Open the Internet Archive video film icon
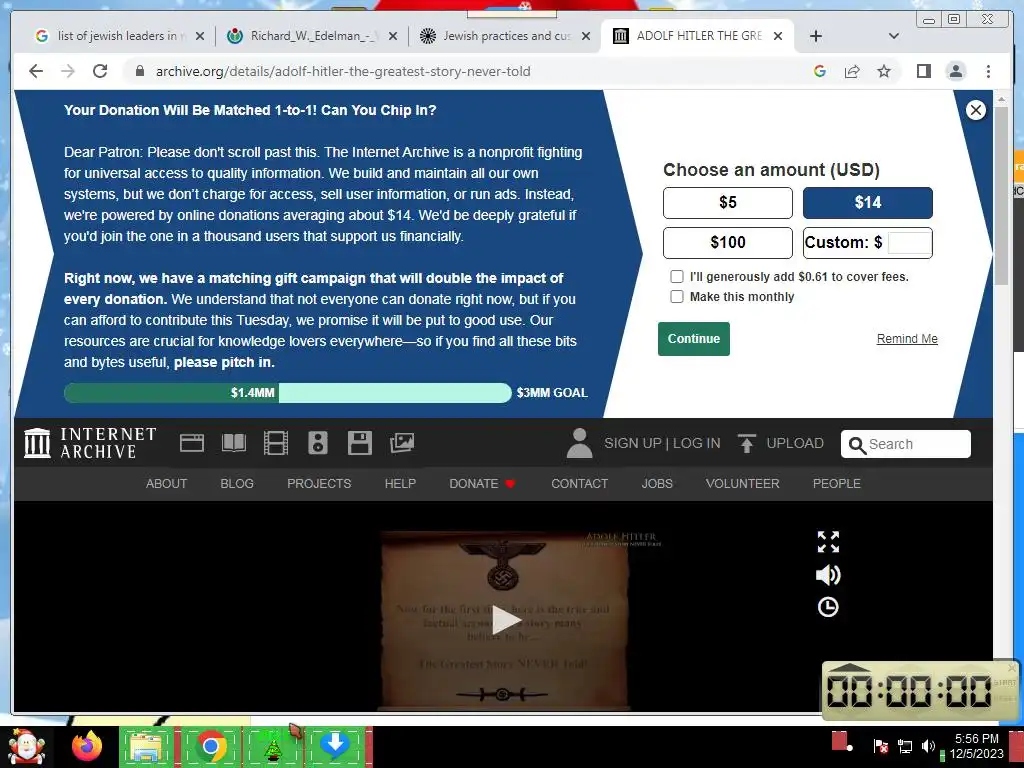 276,443
